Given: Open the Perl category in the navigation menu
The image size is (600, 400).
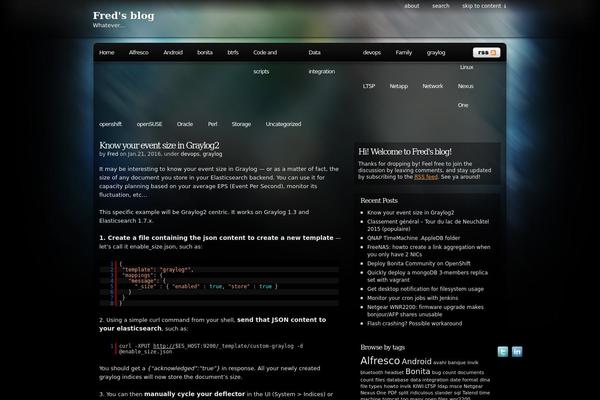Looking at the screenshot, I should coord(212,124).
